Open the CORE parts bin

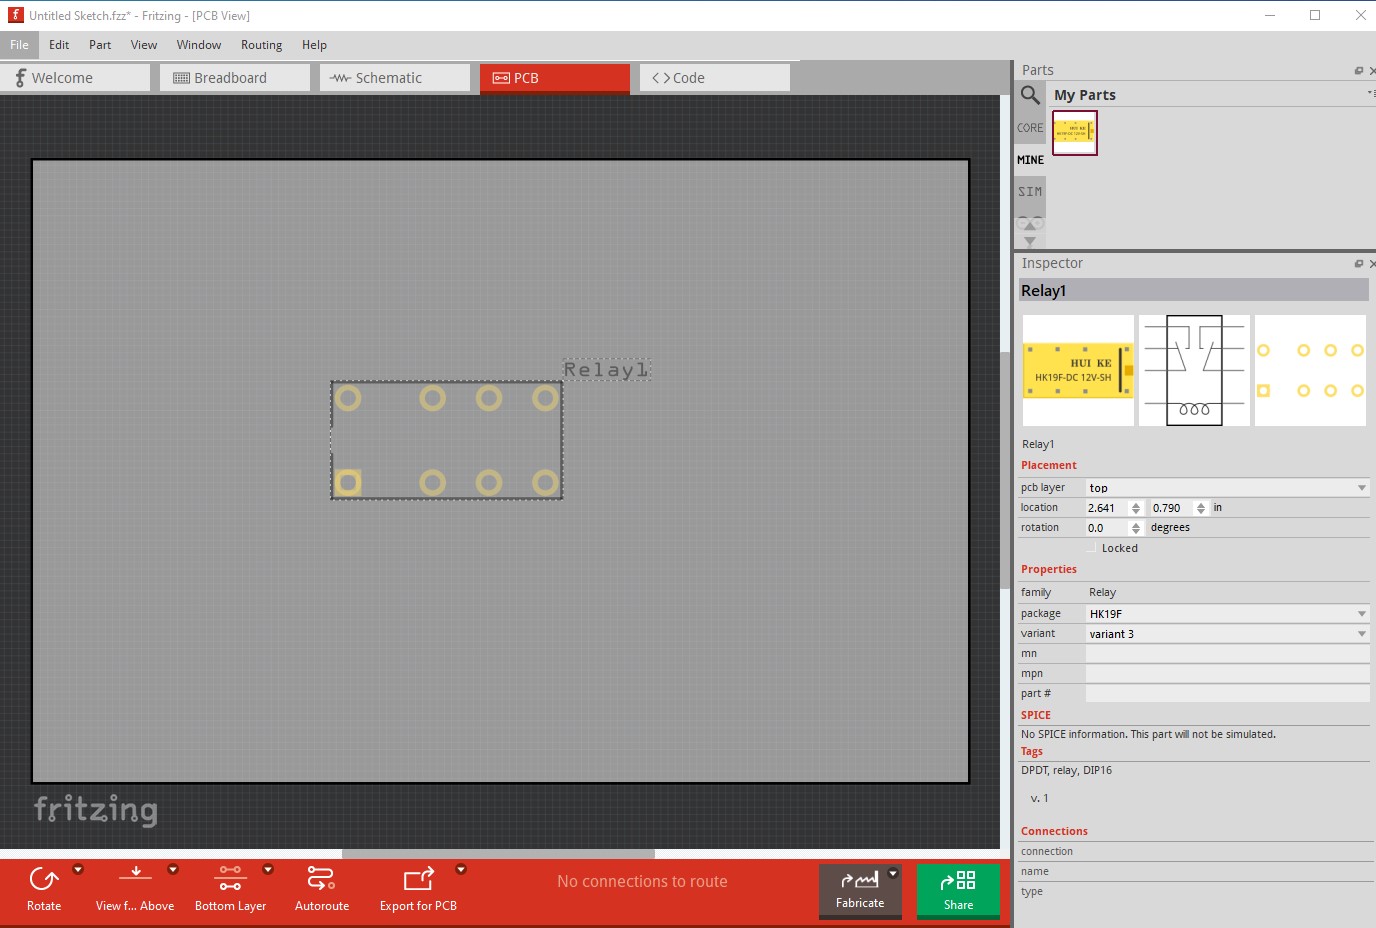tap(1030, 128)
